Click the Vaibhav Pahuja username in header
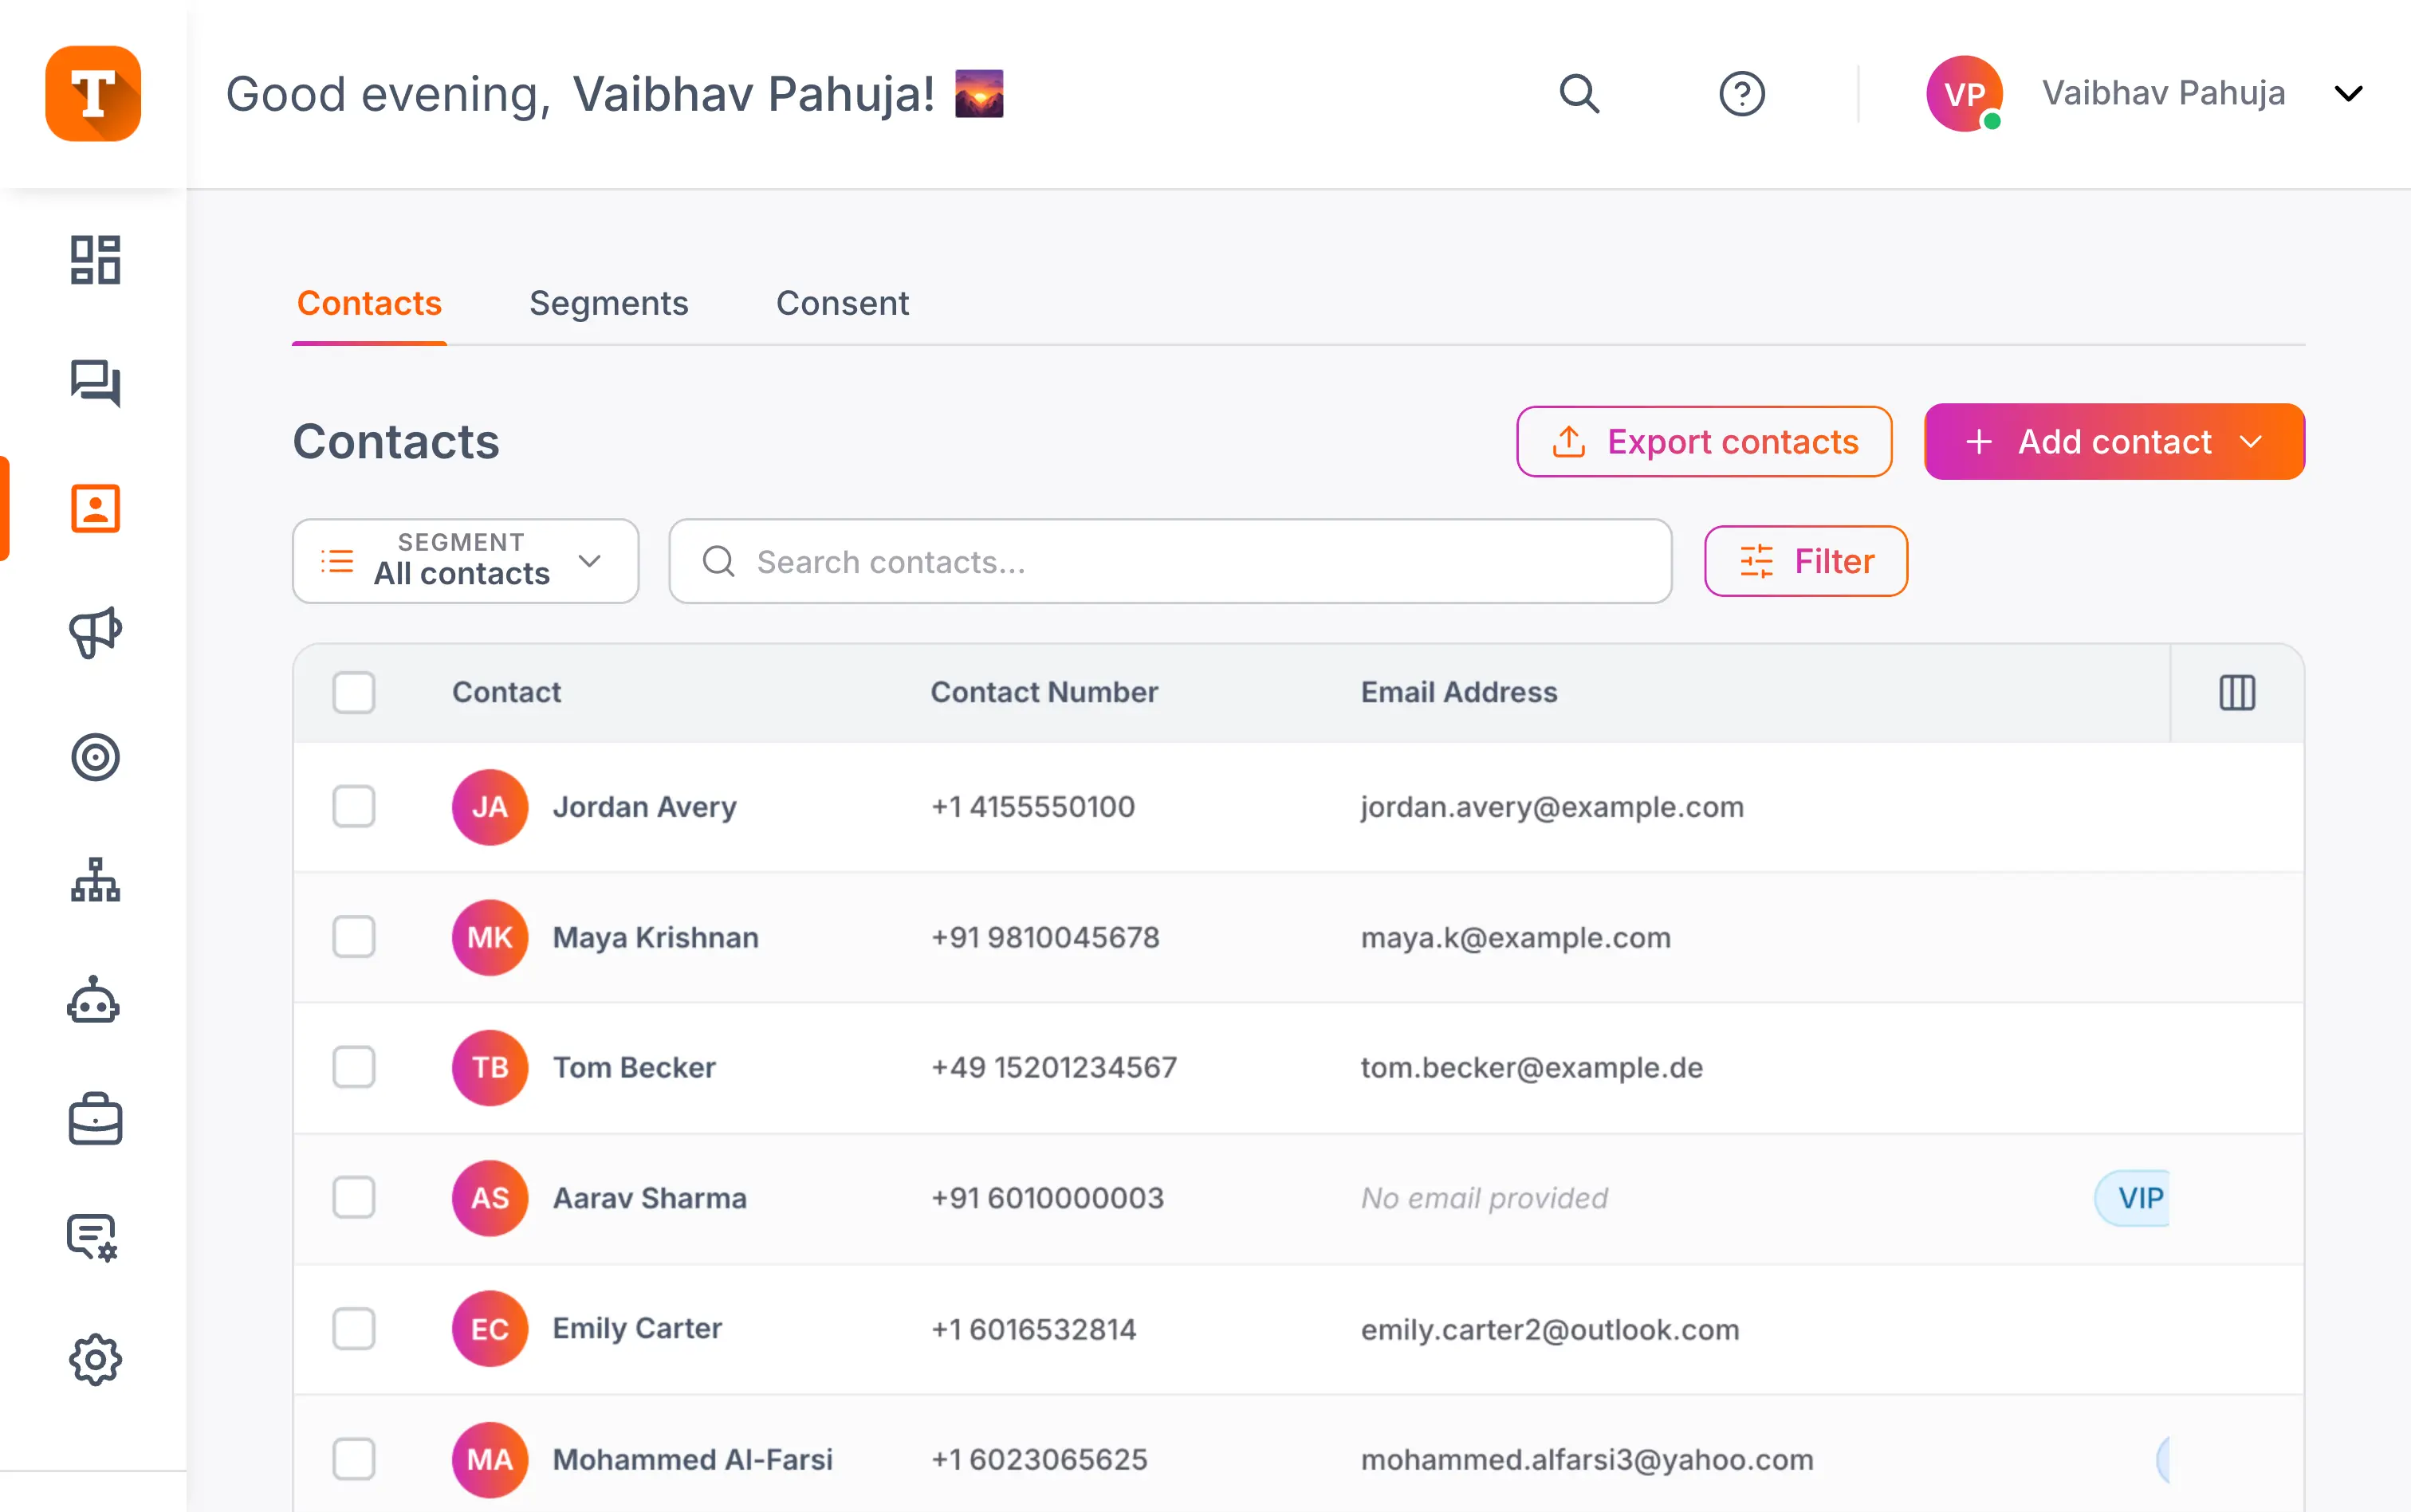 [2163, 93]
